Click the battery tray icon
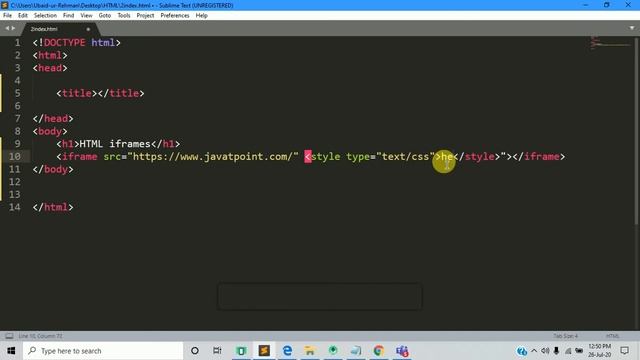Image resolution: width=640 pixels, height=360 pixels. click(579, 351)
